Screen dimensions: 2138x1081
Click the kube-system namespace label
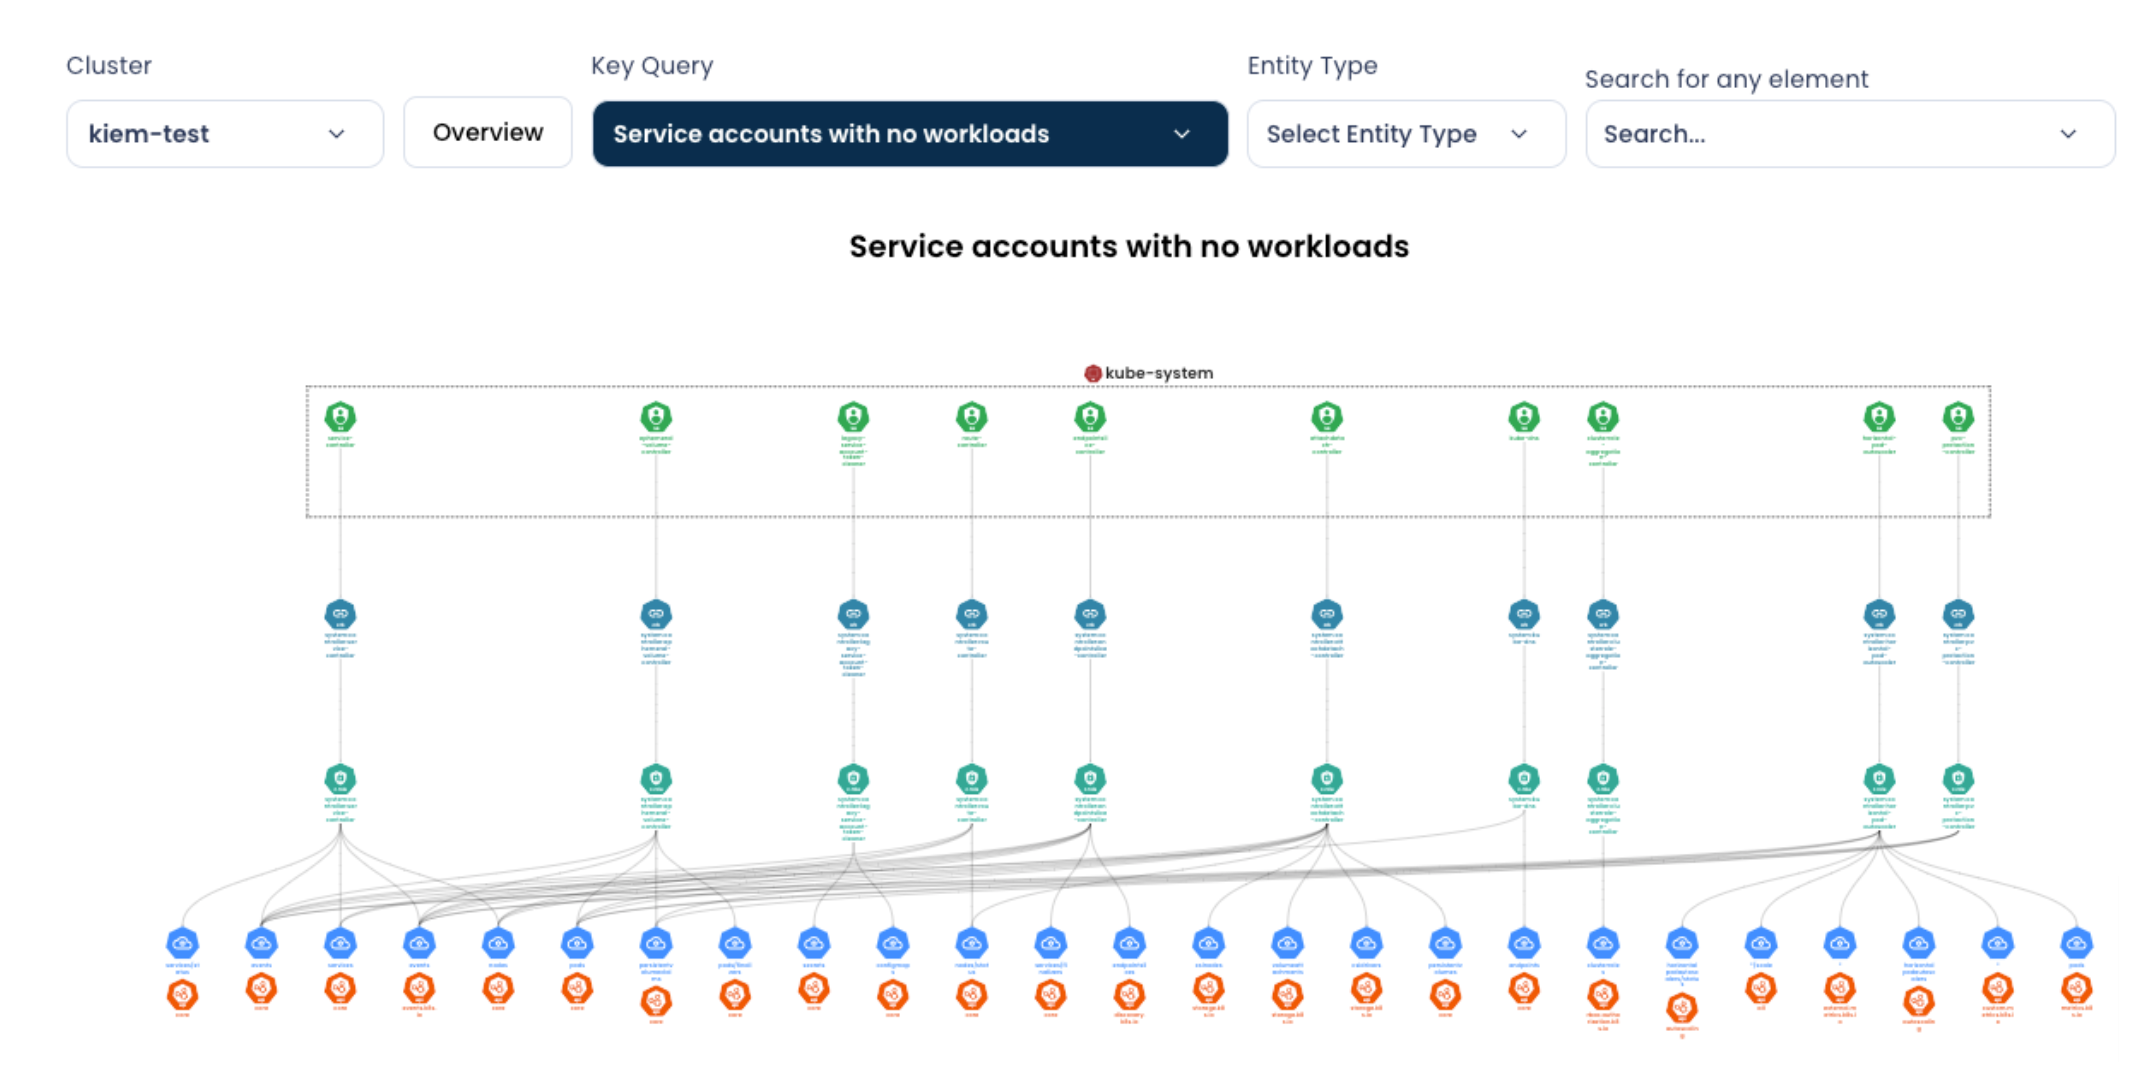pyautogui.click(x=1159, y=373)
